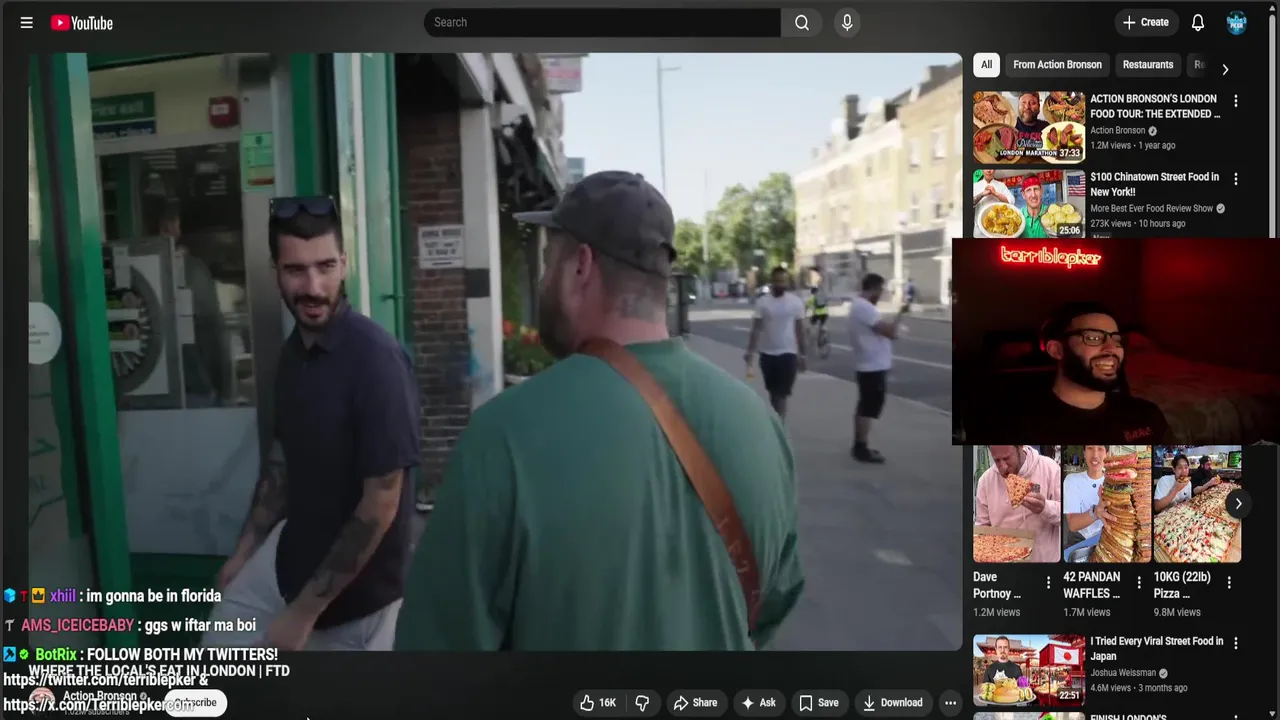Click the 273K views · 10 hours ago text
1280x720 pixels.
point(1138,224)
